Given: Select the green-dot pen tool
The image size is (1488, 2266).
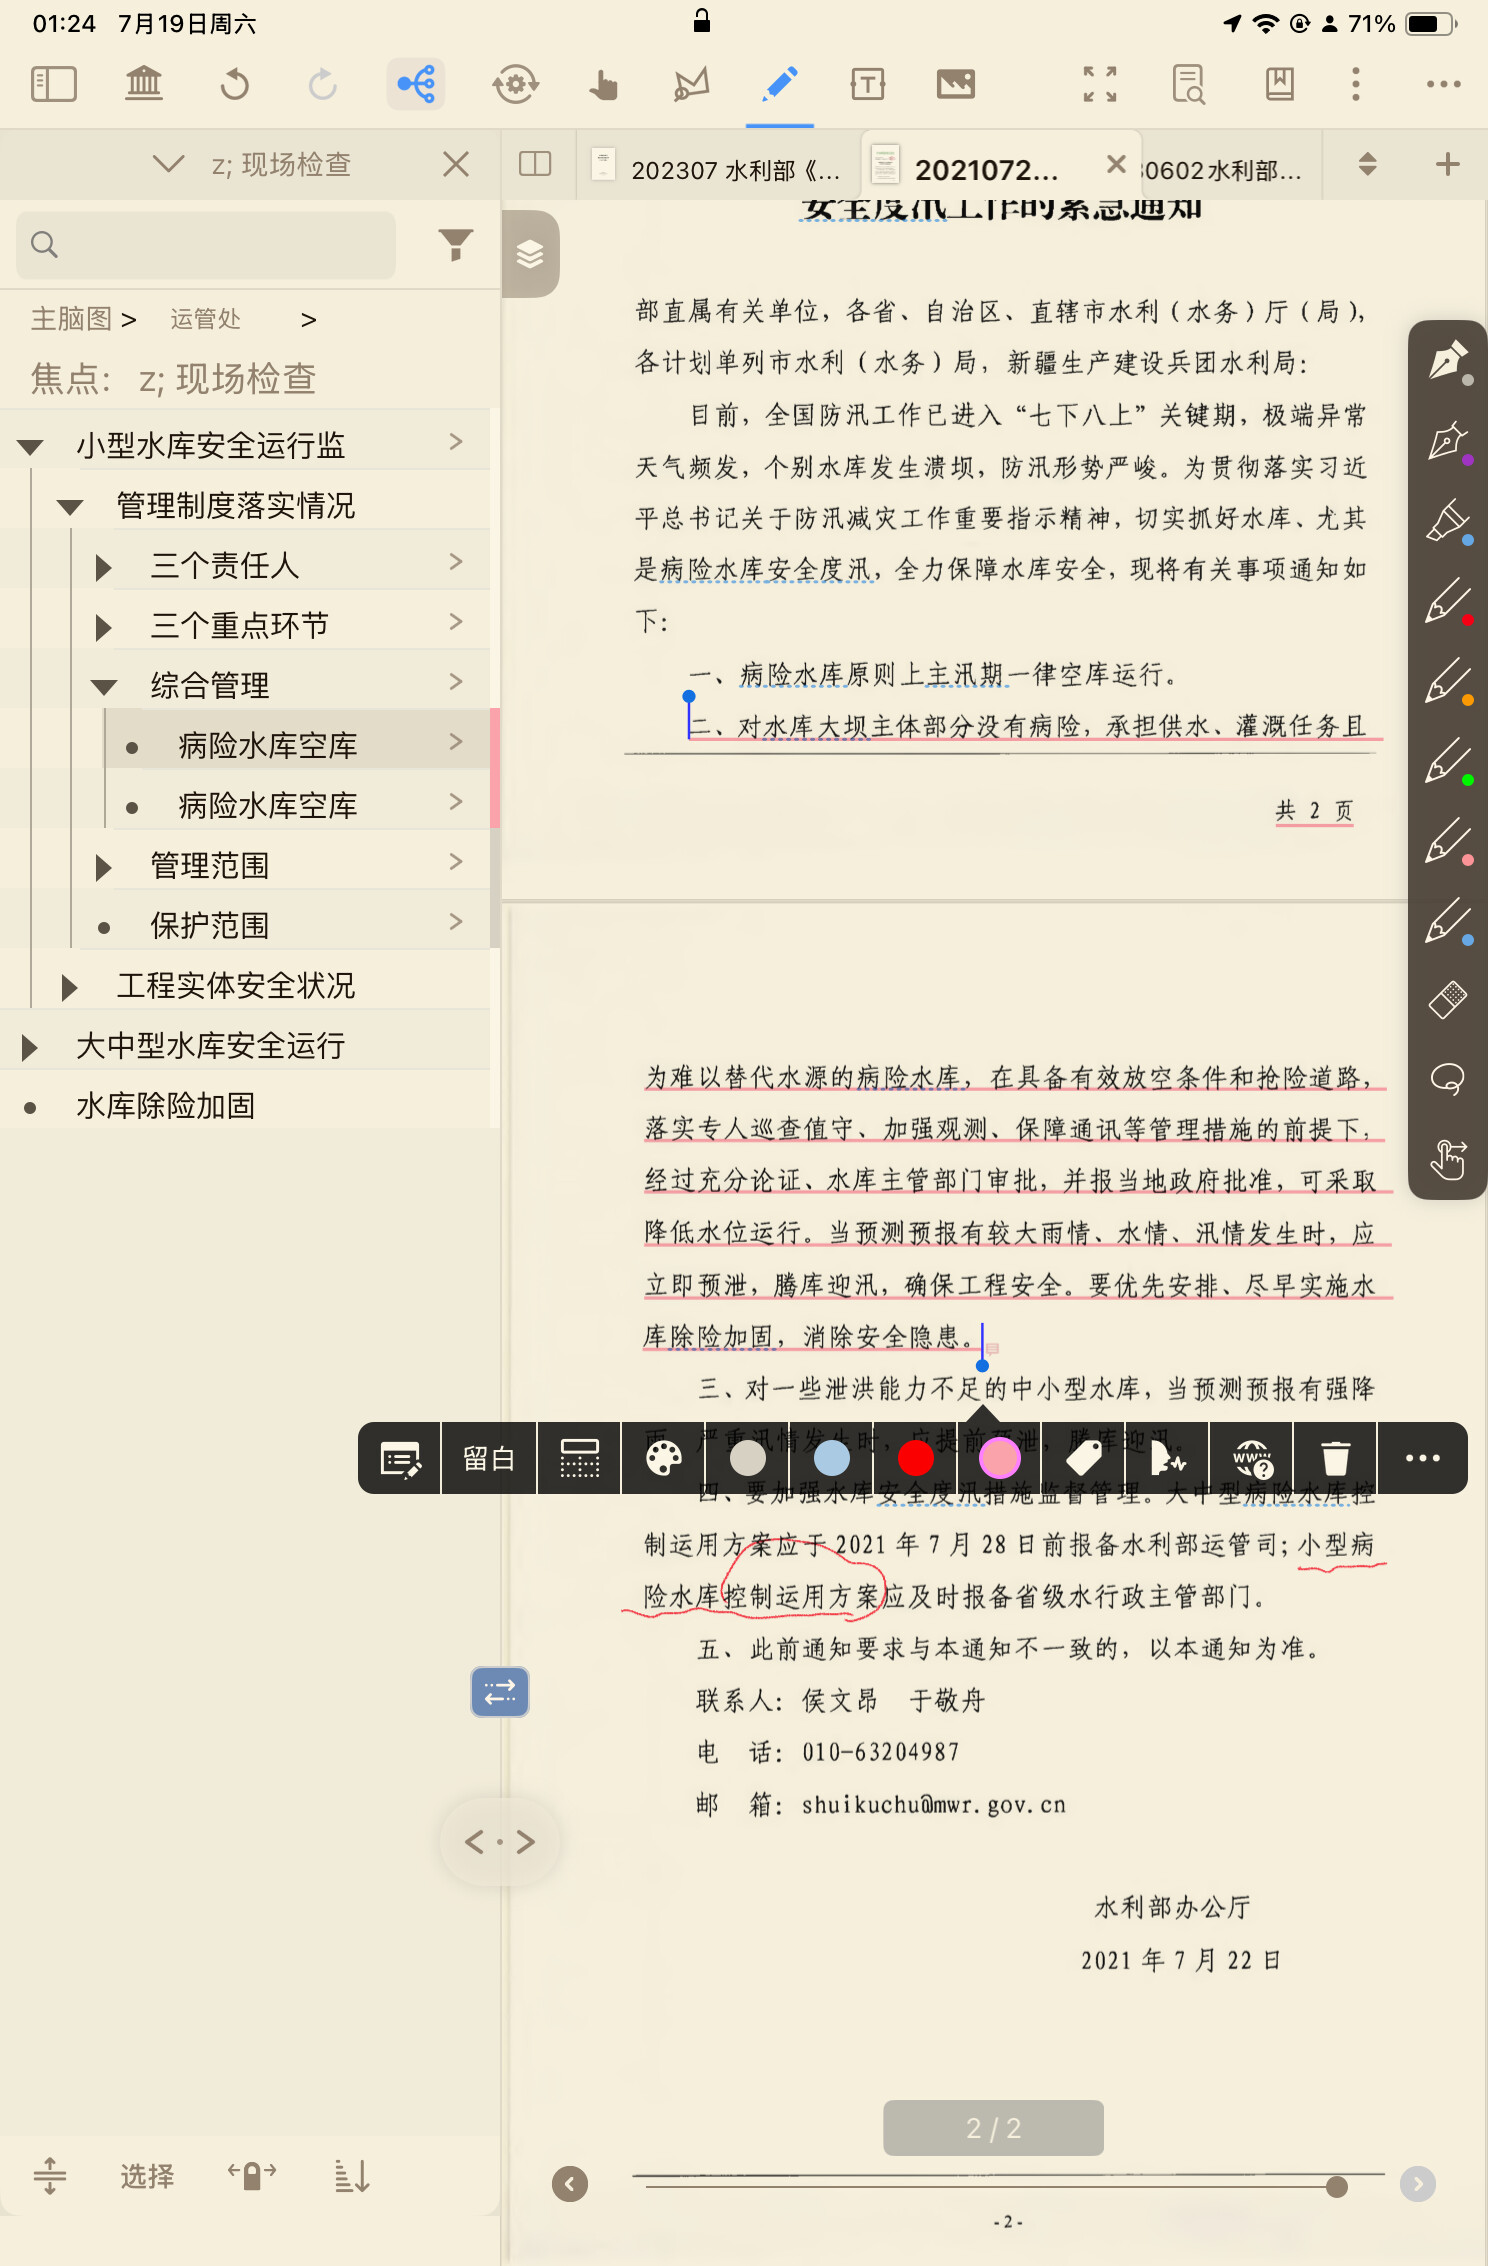Looking at the screenshot, I should (x=1447, y=760).
